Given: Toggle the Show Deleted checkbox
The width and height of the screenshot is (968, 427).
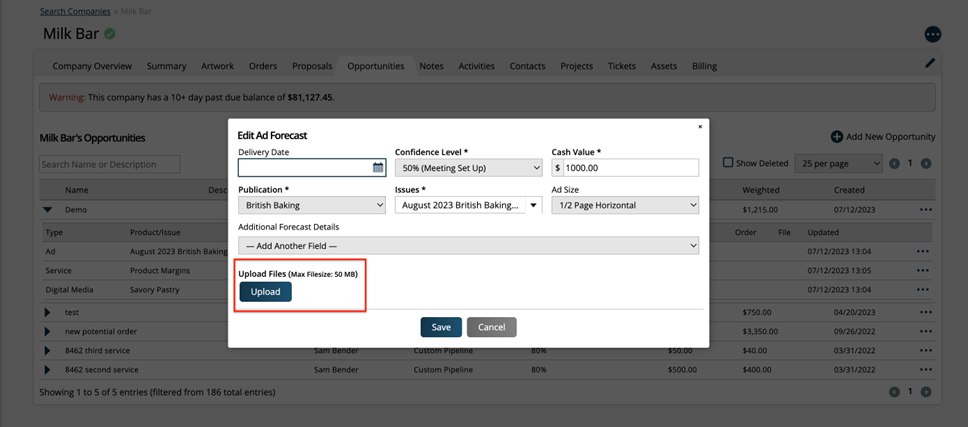Looking at the screenshot, I should pyautogui.click(x=728, y=163).
